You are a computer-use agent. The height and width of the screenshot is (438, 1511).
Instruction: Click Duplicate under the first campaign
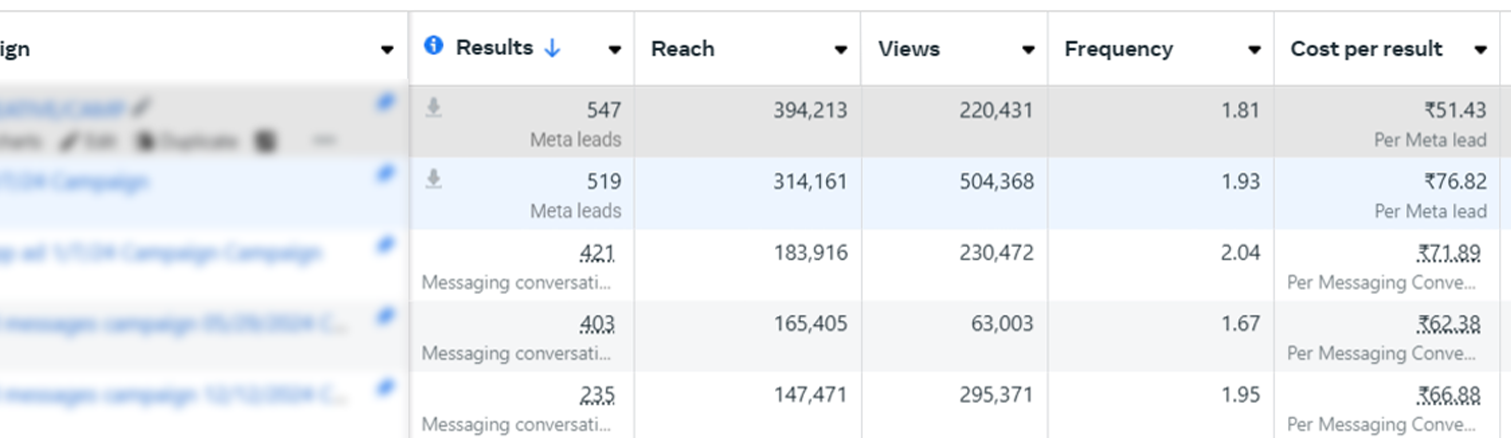[187, 142]
